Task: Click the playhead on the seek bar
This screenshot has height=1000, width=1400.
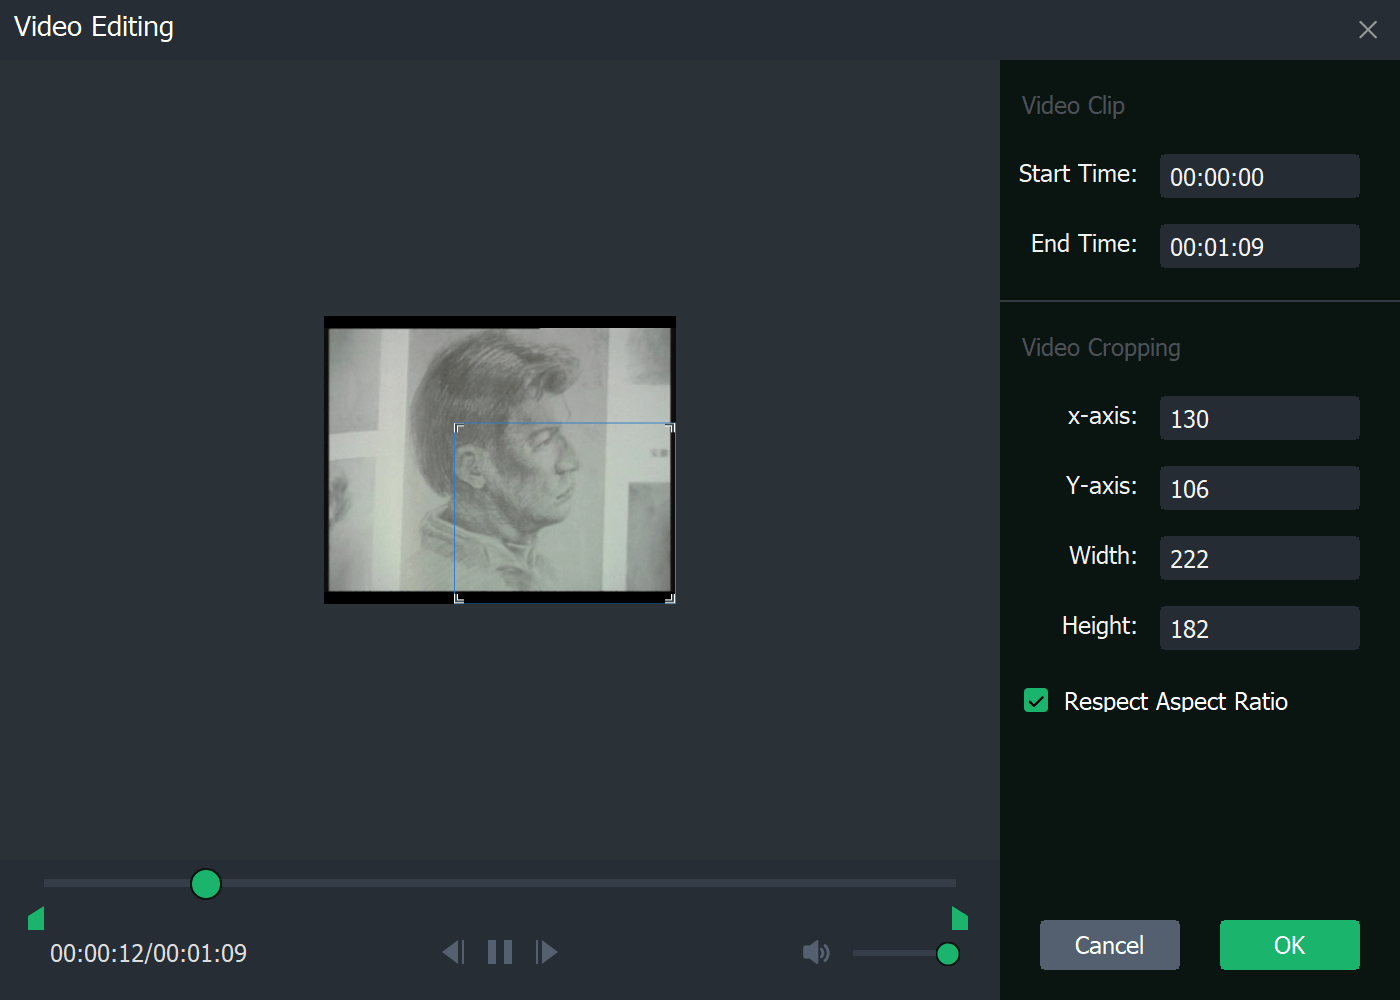Action: [x=206, y=884]
